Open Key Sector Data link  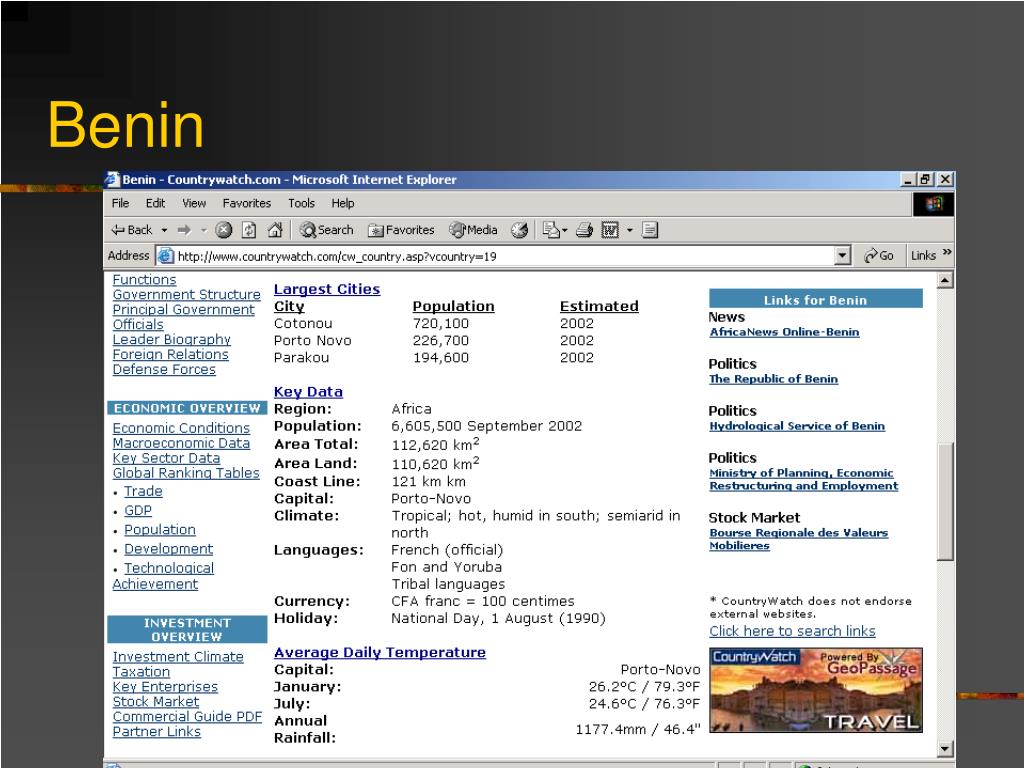tap(166, 458)
